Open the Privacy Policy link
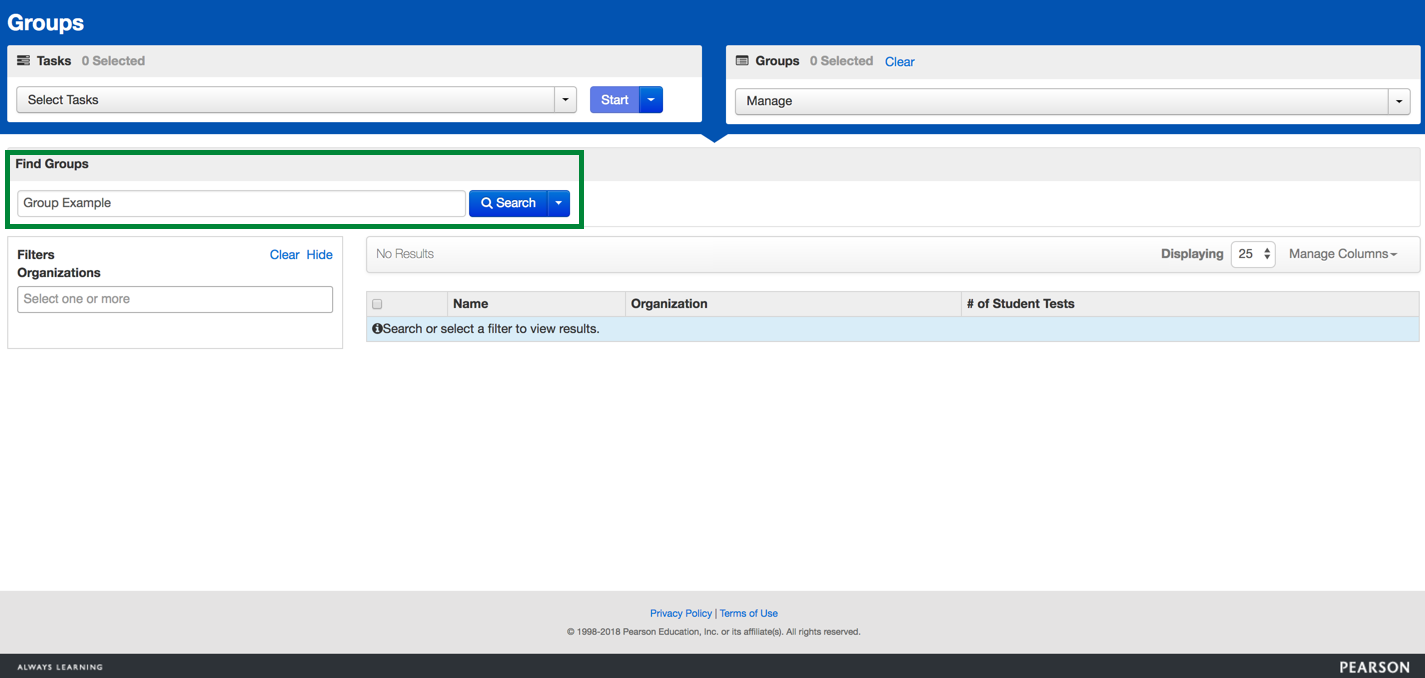This screenshot has height=678, width=1425. (x=680, y=614)
